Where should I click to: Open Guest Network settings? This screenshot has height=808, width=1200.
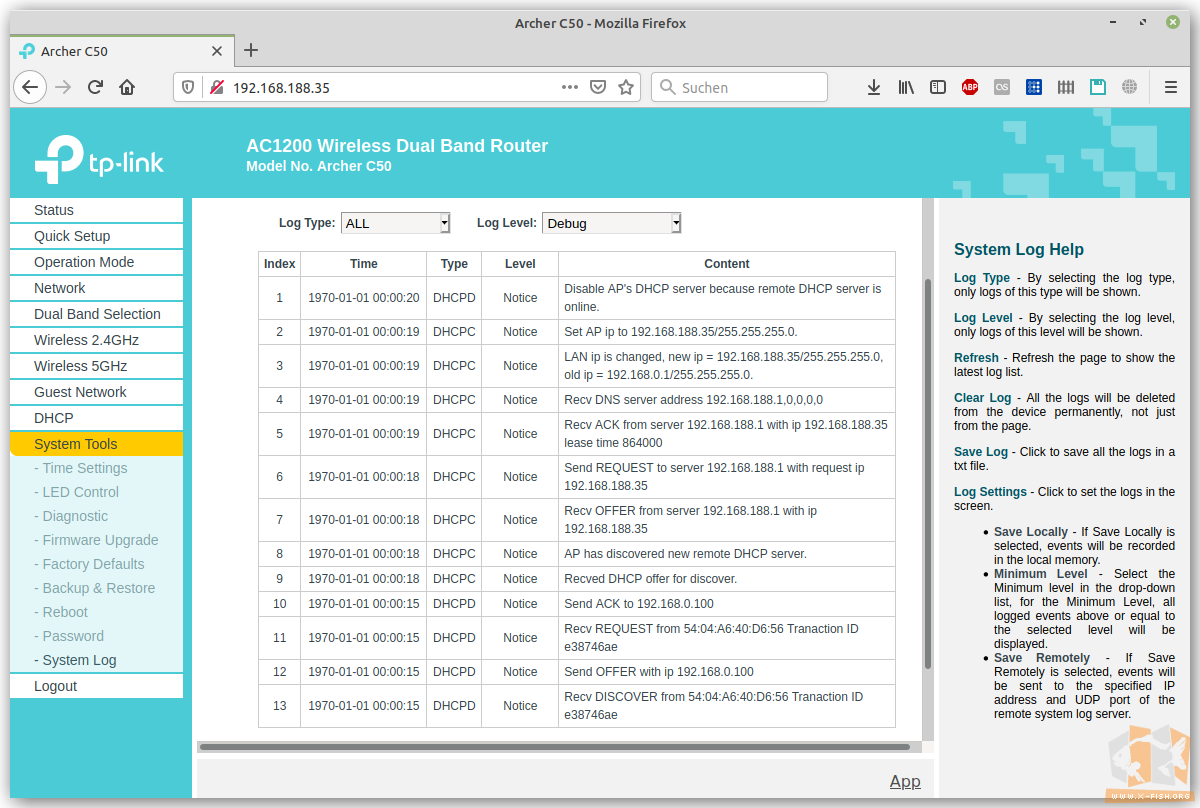coord(96,392)
